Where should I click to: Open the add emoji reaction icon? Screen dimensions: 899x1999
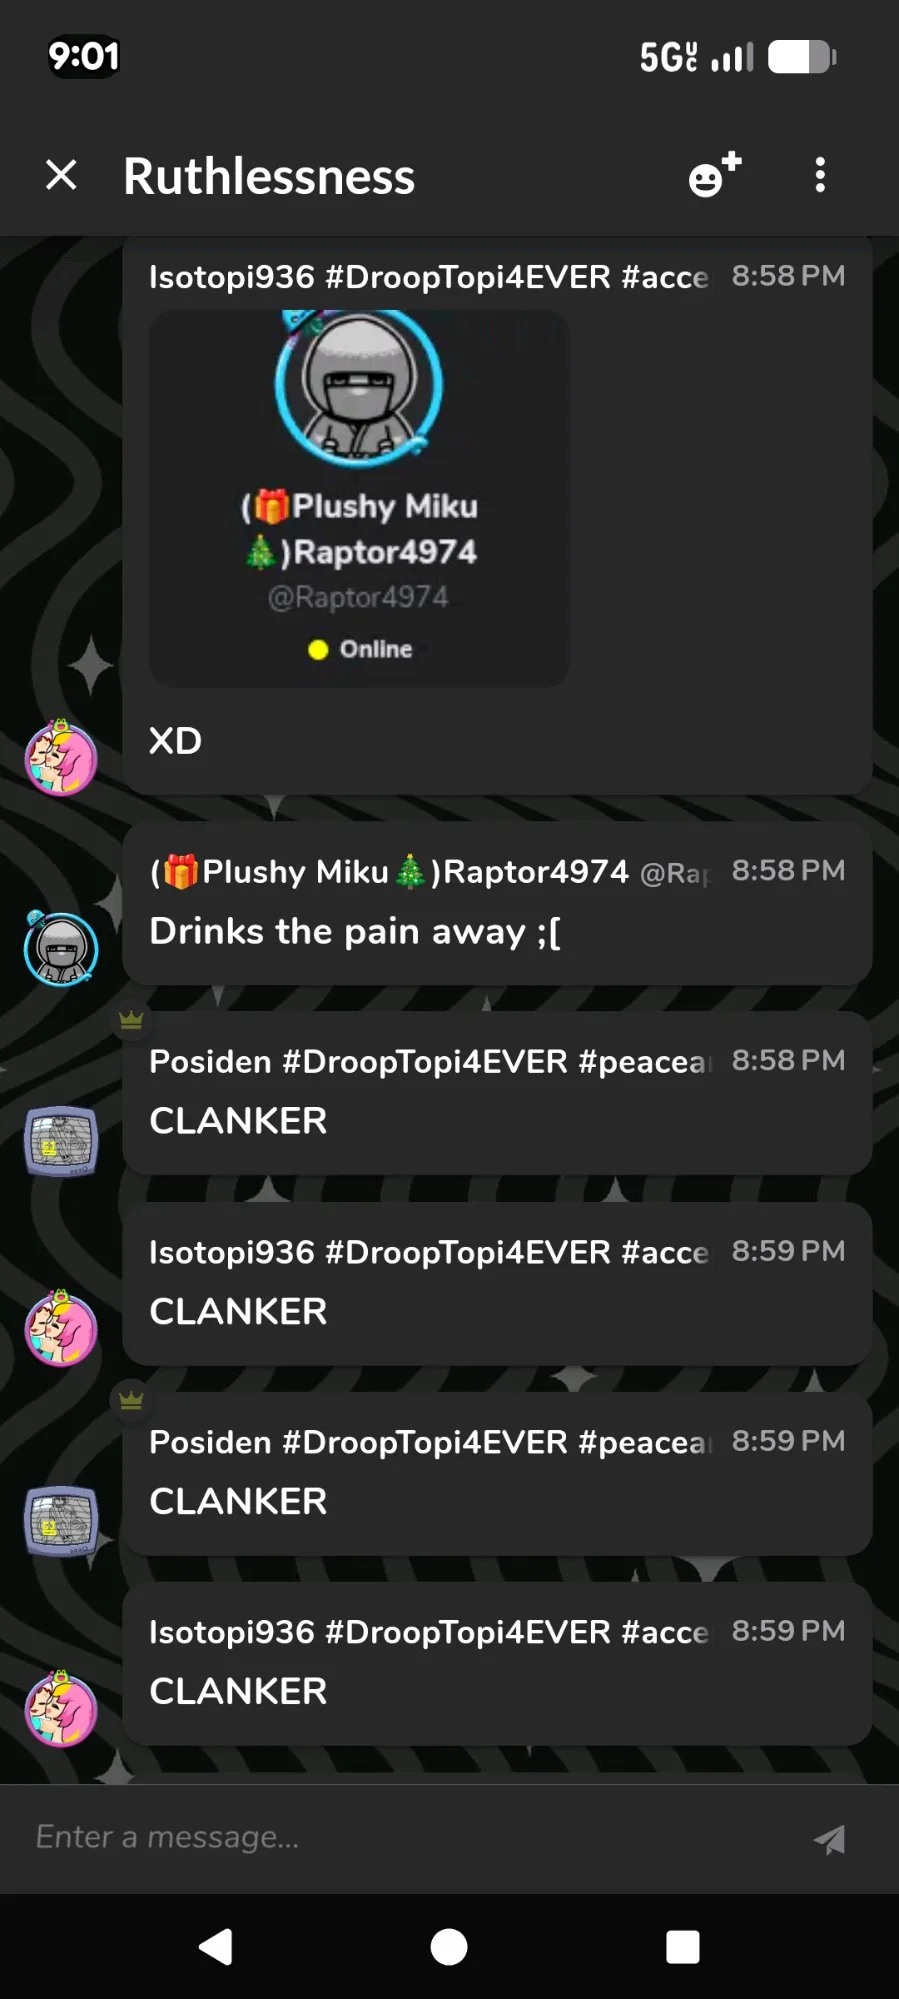[x=715, y=174]
